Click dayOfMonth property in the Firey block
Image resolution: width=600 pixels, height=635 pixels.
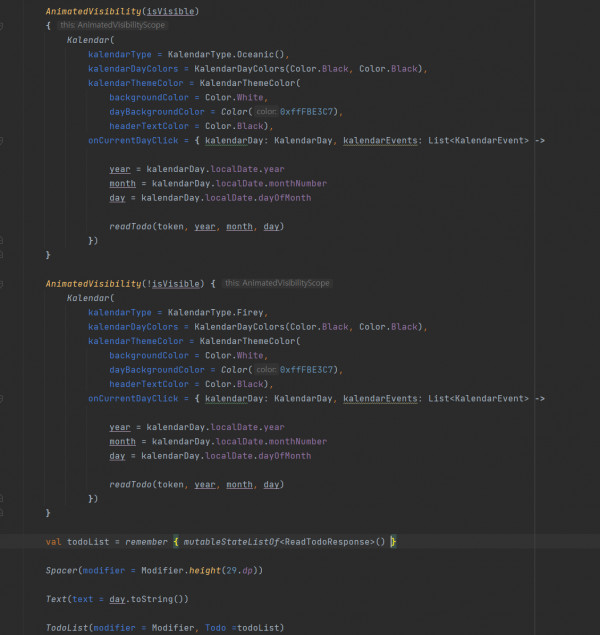[x=285, y=456]
